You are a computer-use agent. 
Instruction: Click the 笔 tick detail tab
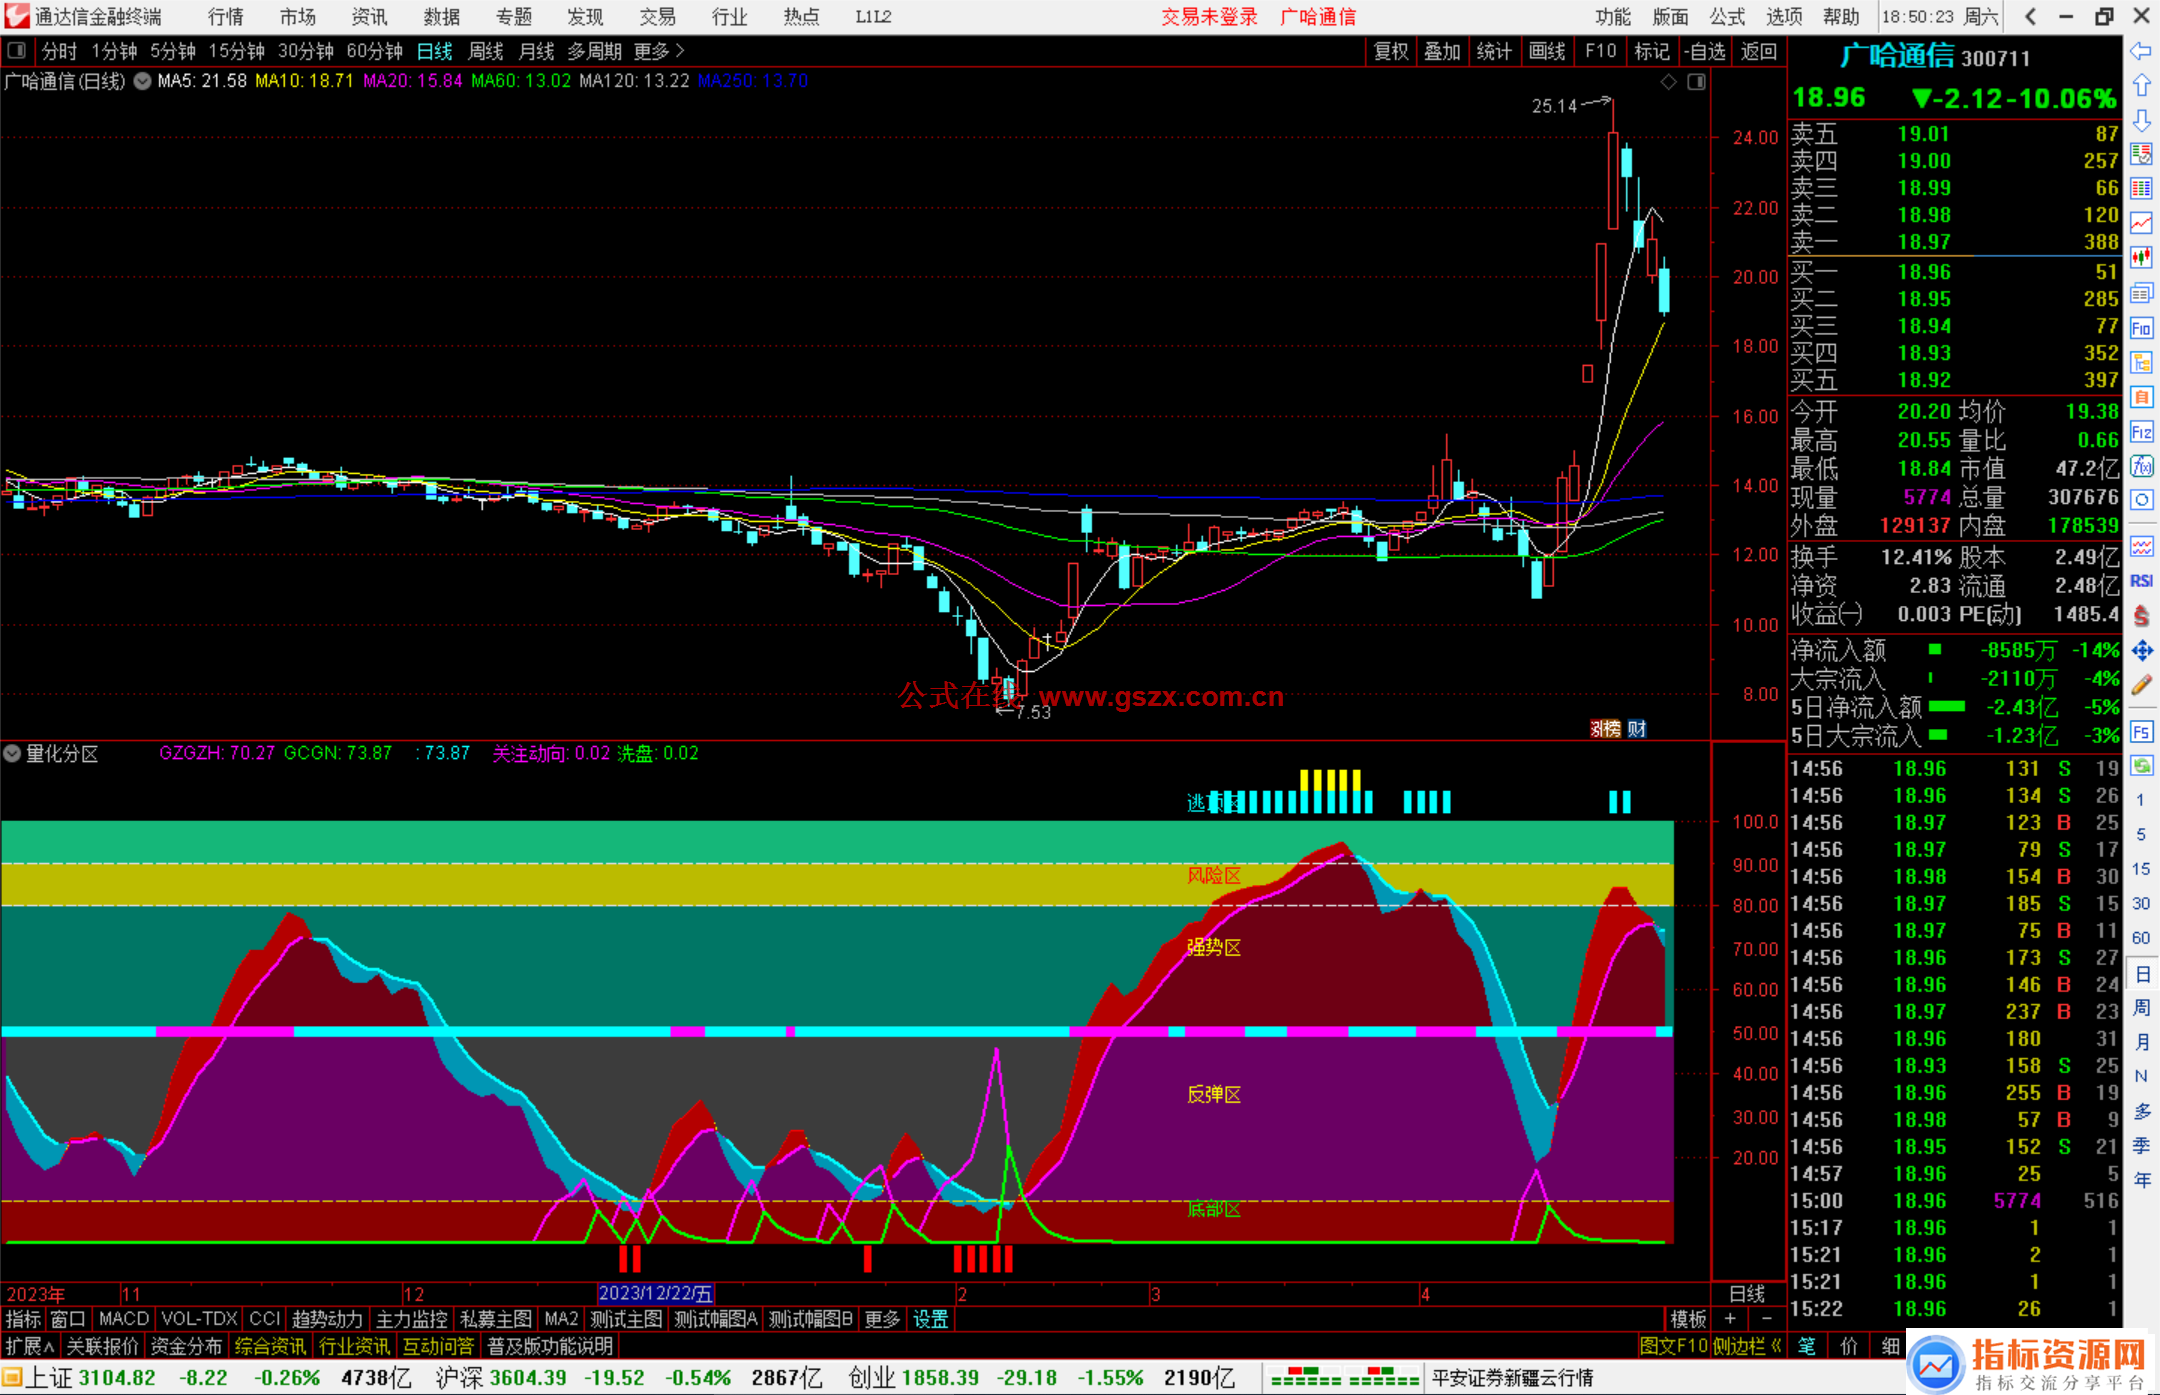[x=1807, y=1346]
